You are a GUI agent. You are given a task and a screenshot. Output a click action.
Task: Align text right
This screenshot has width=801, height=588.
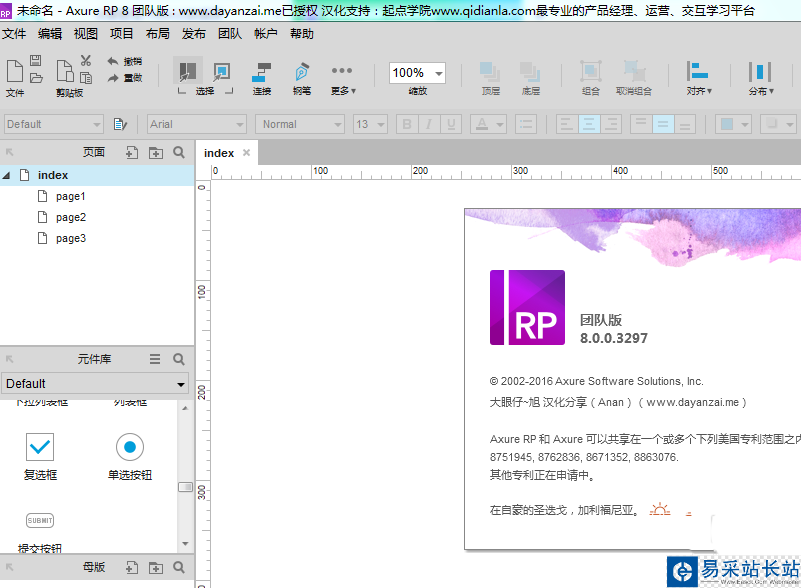click(611, 124)
